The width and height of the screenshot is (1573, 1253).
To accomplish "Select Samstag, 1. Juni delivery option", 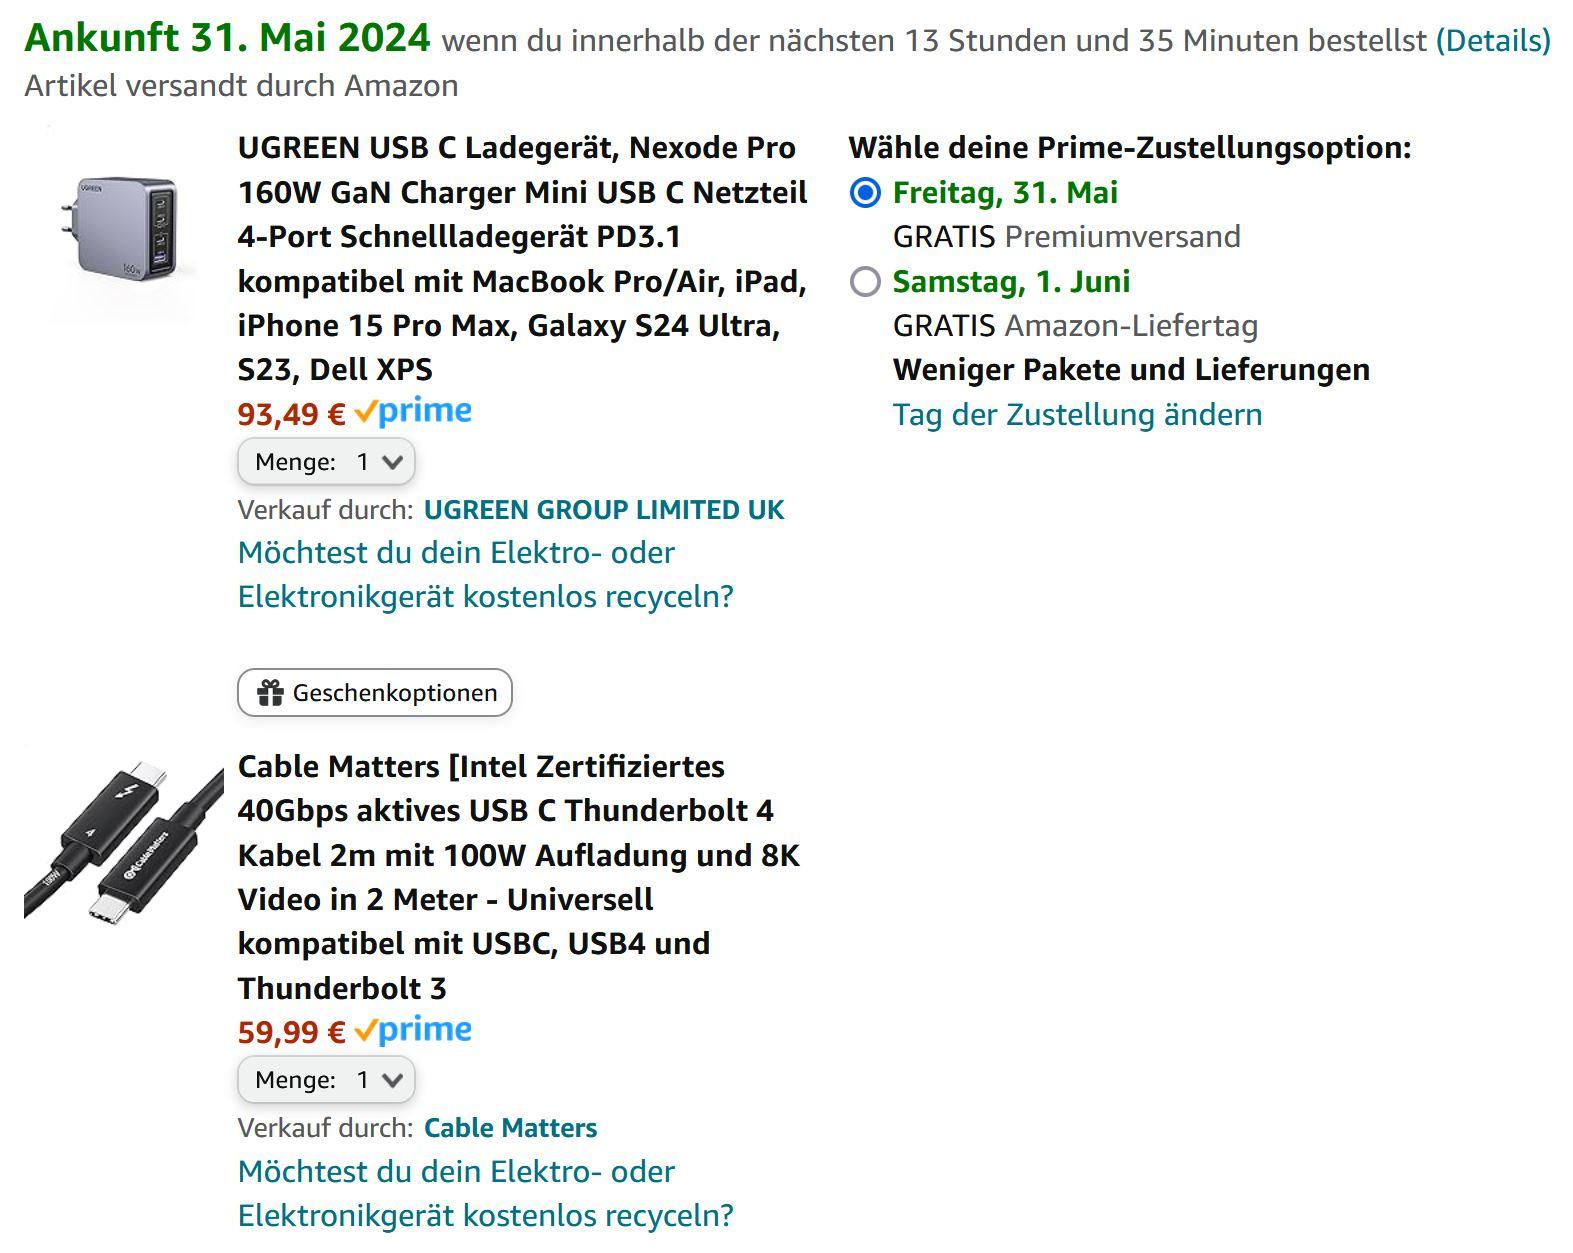I will click(865, 282).
